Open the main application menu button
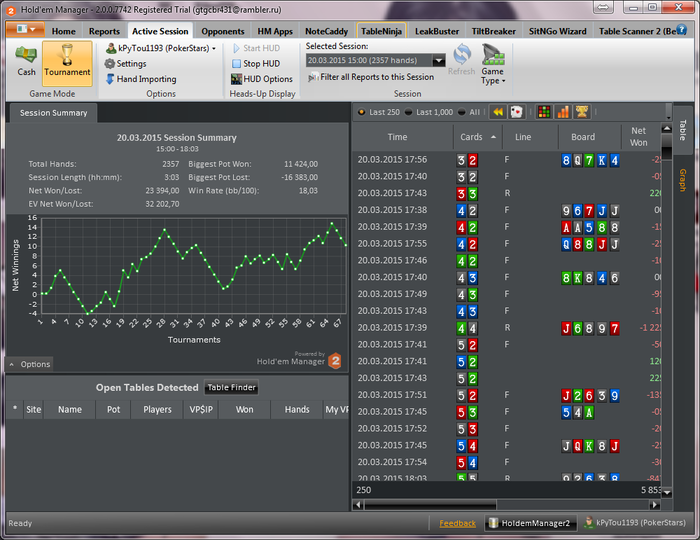Screen dimensions: 700x540 click(25, 29)
